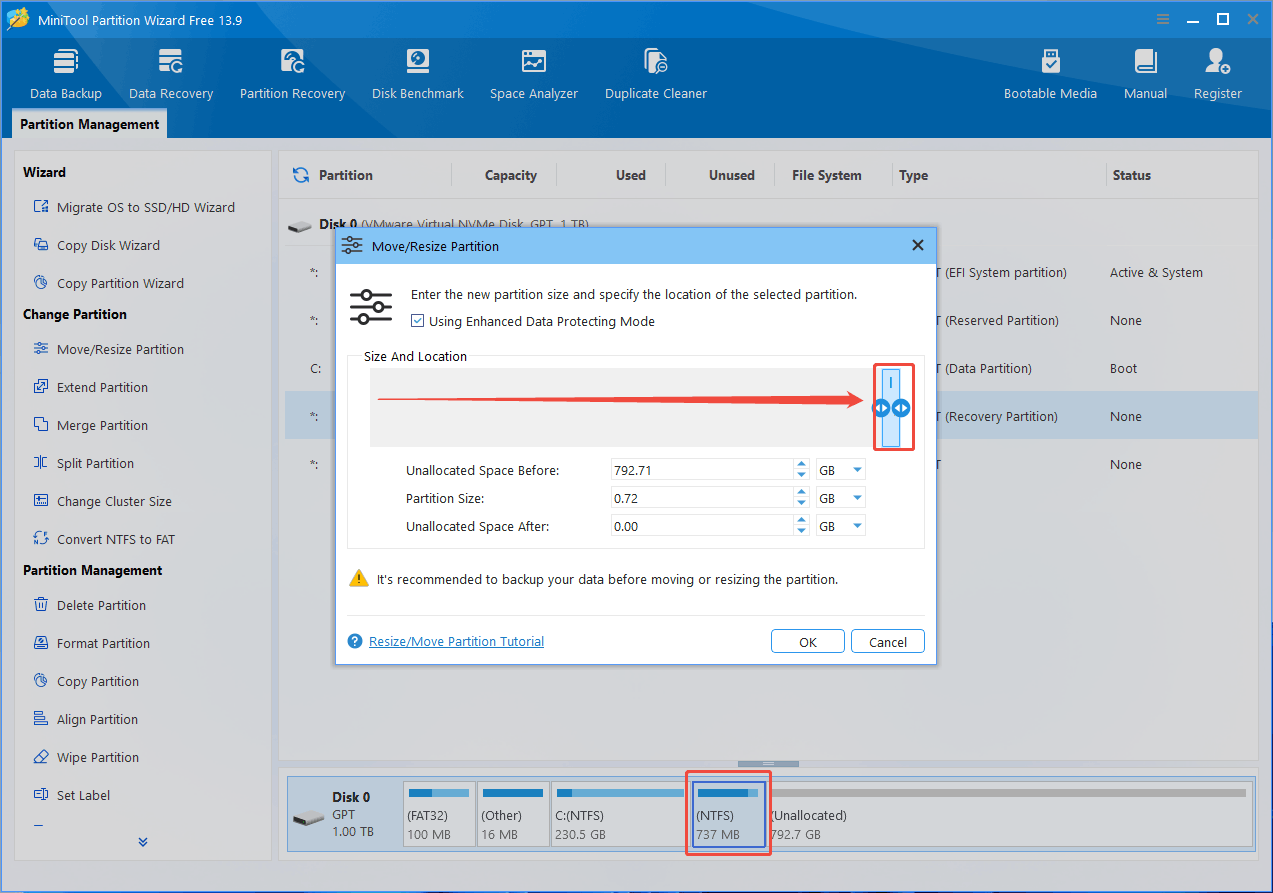Open Resize/Move Partition Tutorial link
Image resolution: width=1273 pixels, height=893 pixels.
456,642
